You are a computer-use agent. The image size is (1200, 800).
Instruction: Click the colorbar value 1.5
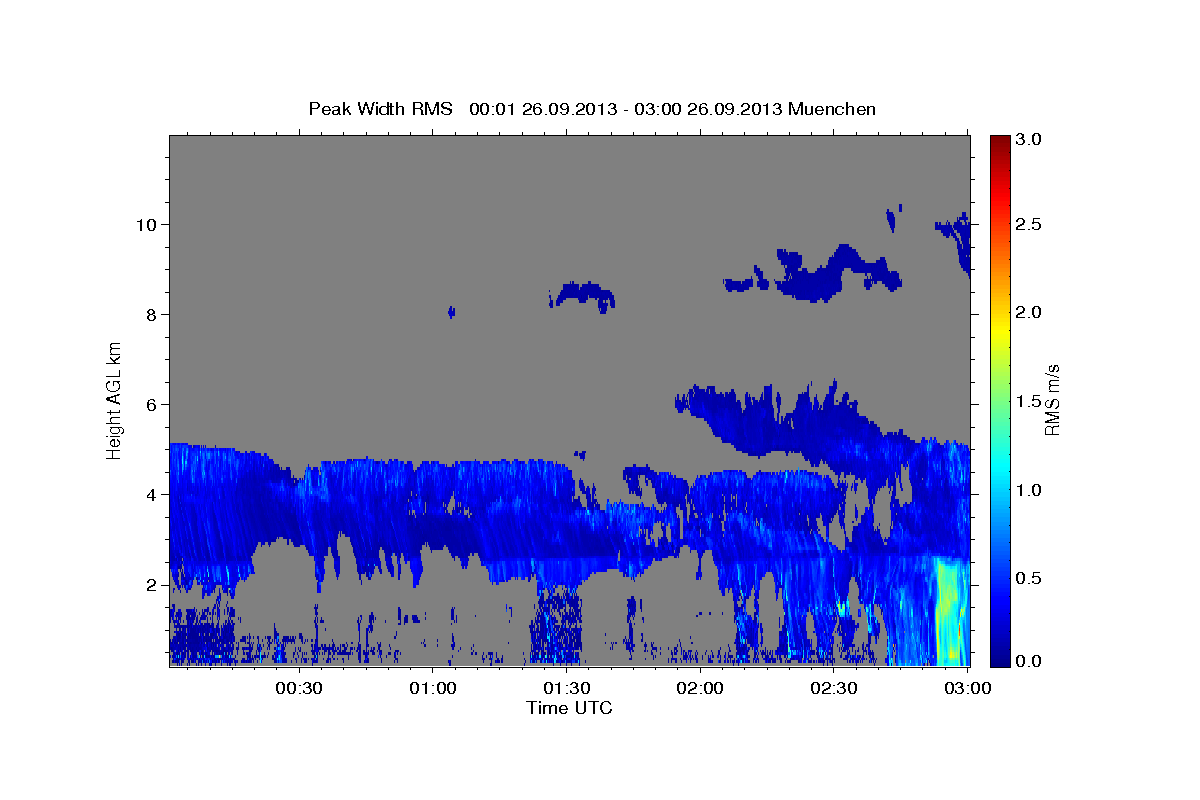click(1030, 401)
